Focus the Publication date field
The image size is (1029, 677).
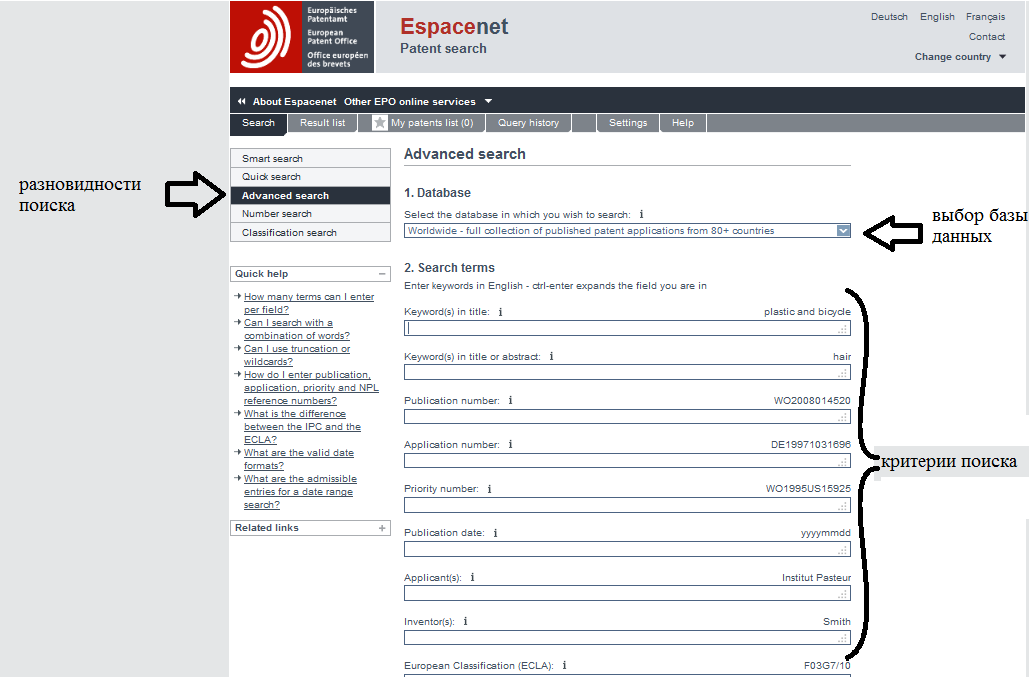627,549
